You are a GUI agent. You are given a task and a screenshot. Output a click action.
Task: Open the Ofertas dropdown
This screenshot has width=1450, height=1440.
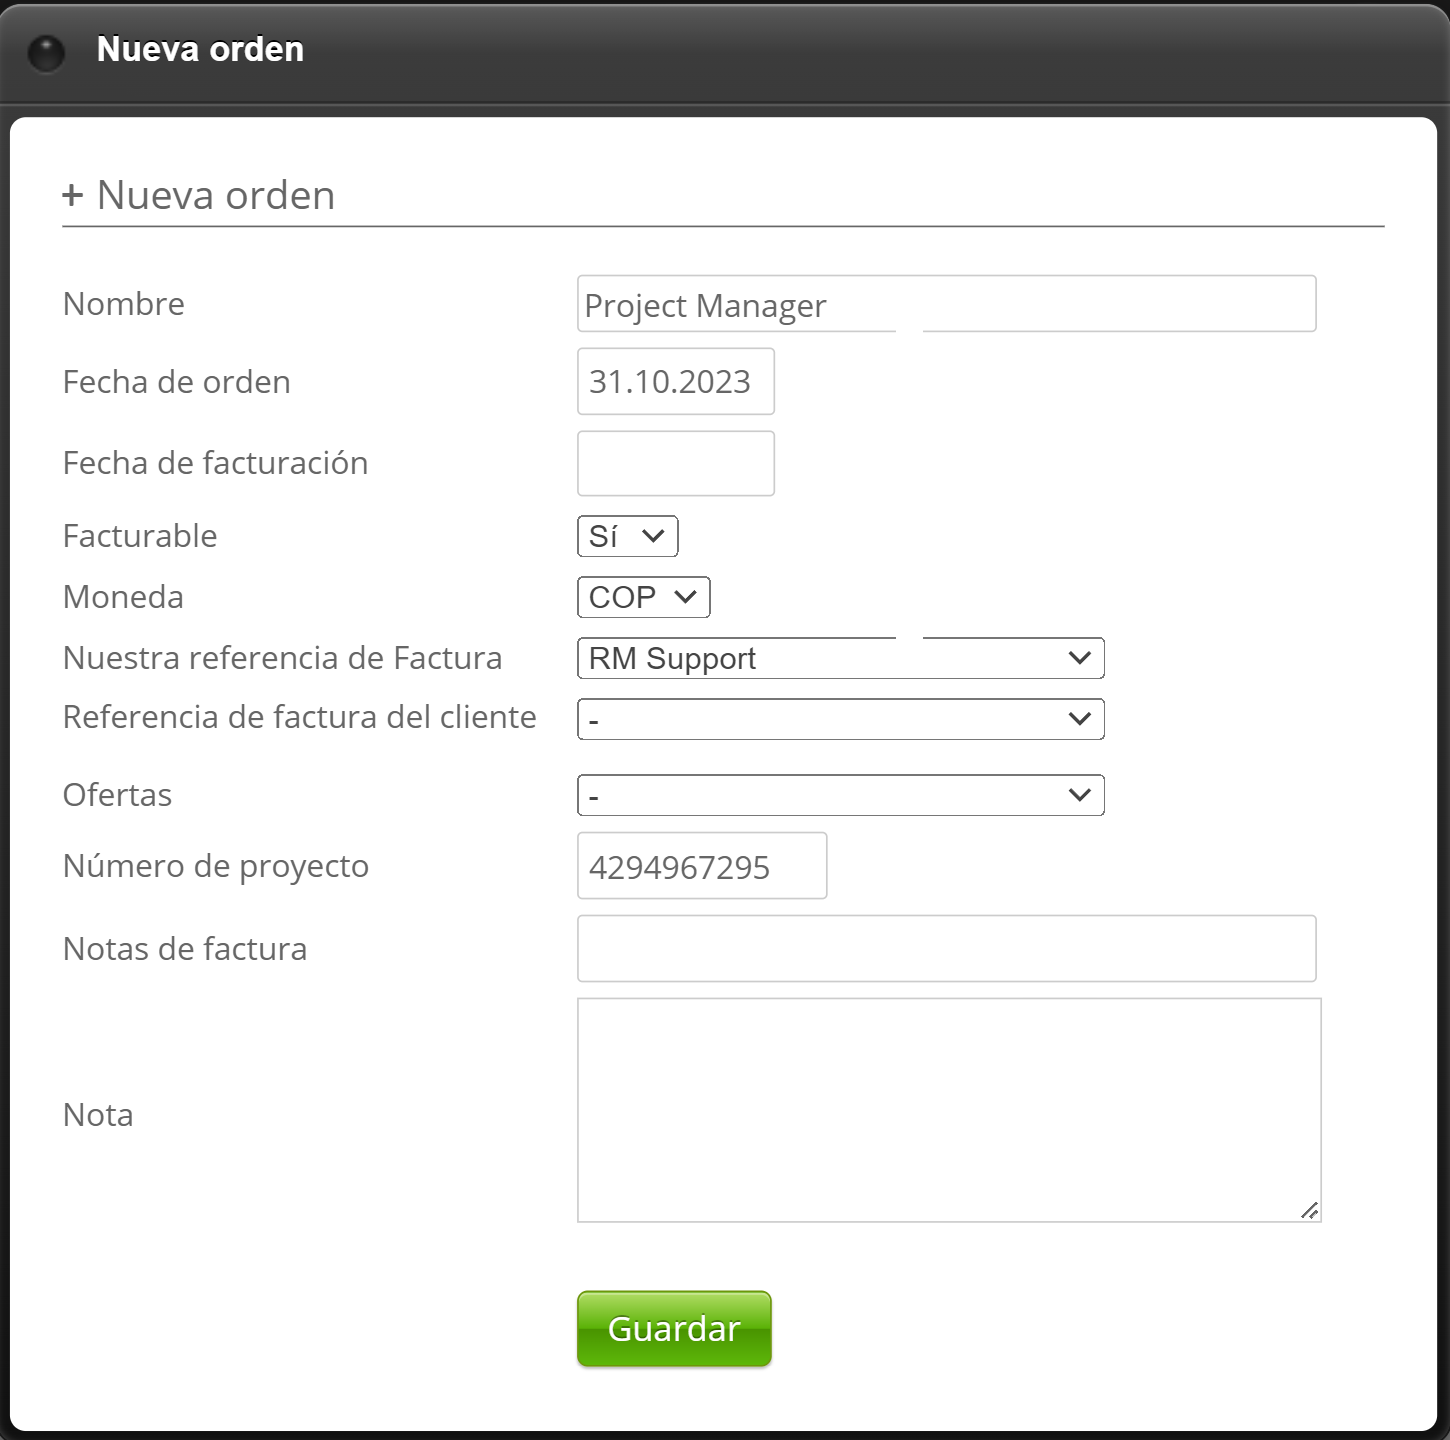point(840,796)
